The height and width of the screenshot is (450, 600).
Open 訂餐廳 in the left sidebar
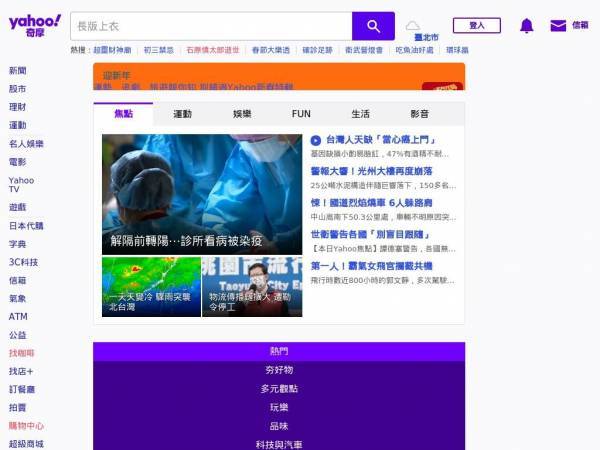click(x=22, y=390)
